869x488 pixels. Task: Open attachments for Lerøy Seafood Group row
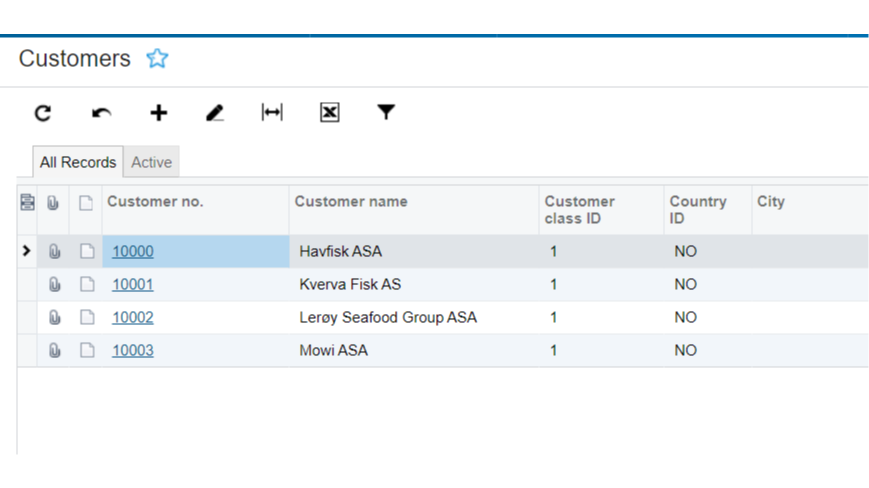tap(54, 317)
